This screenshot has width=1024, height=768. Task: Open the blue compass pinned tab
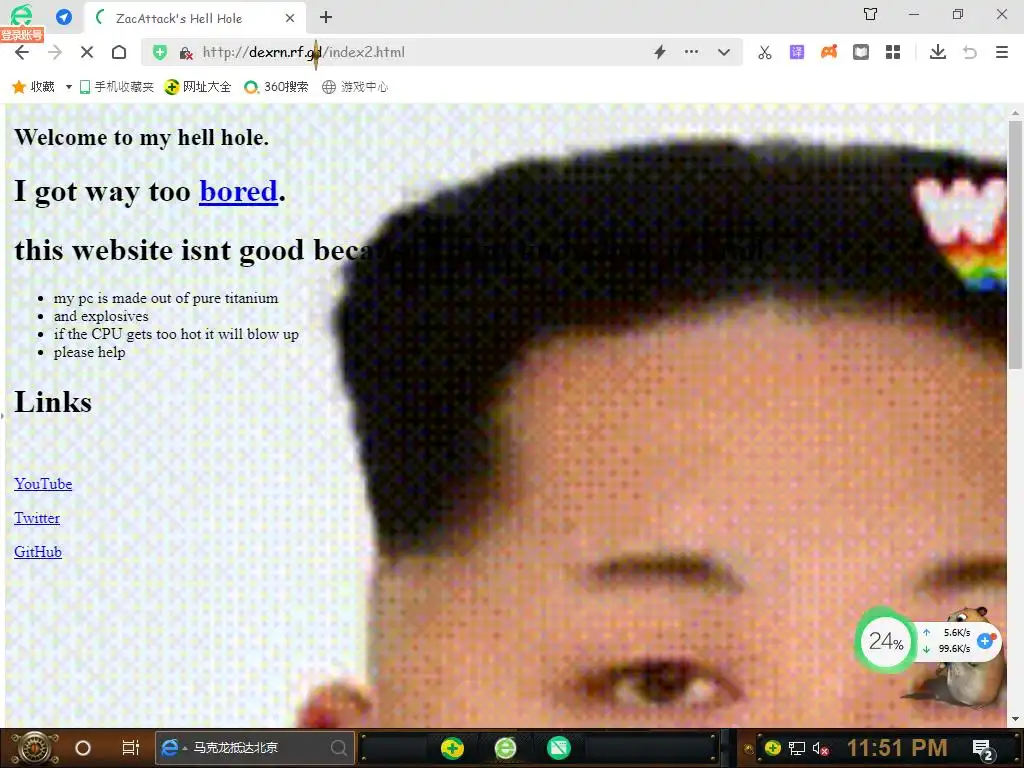point(64,18)
